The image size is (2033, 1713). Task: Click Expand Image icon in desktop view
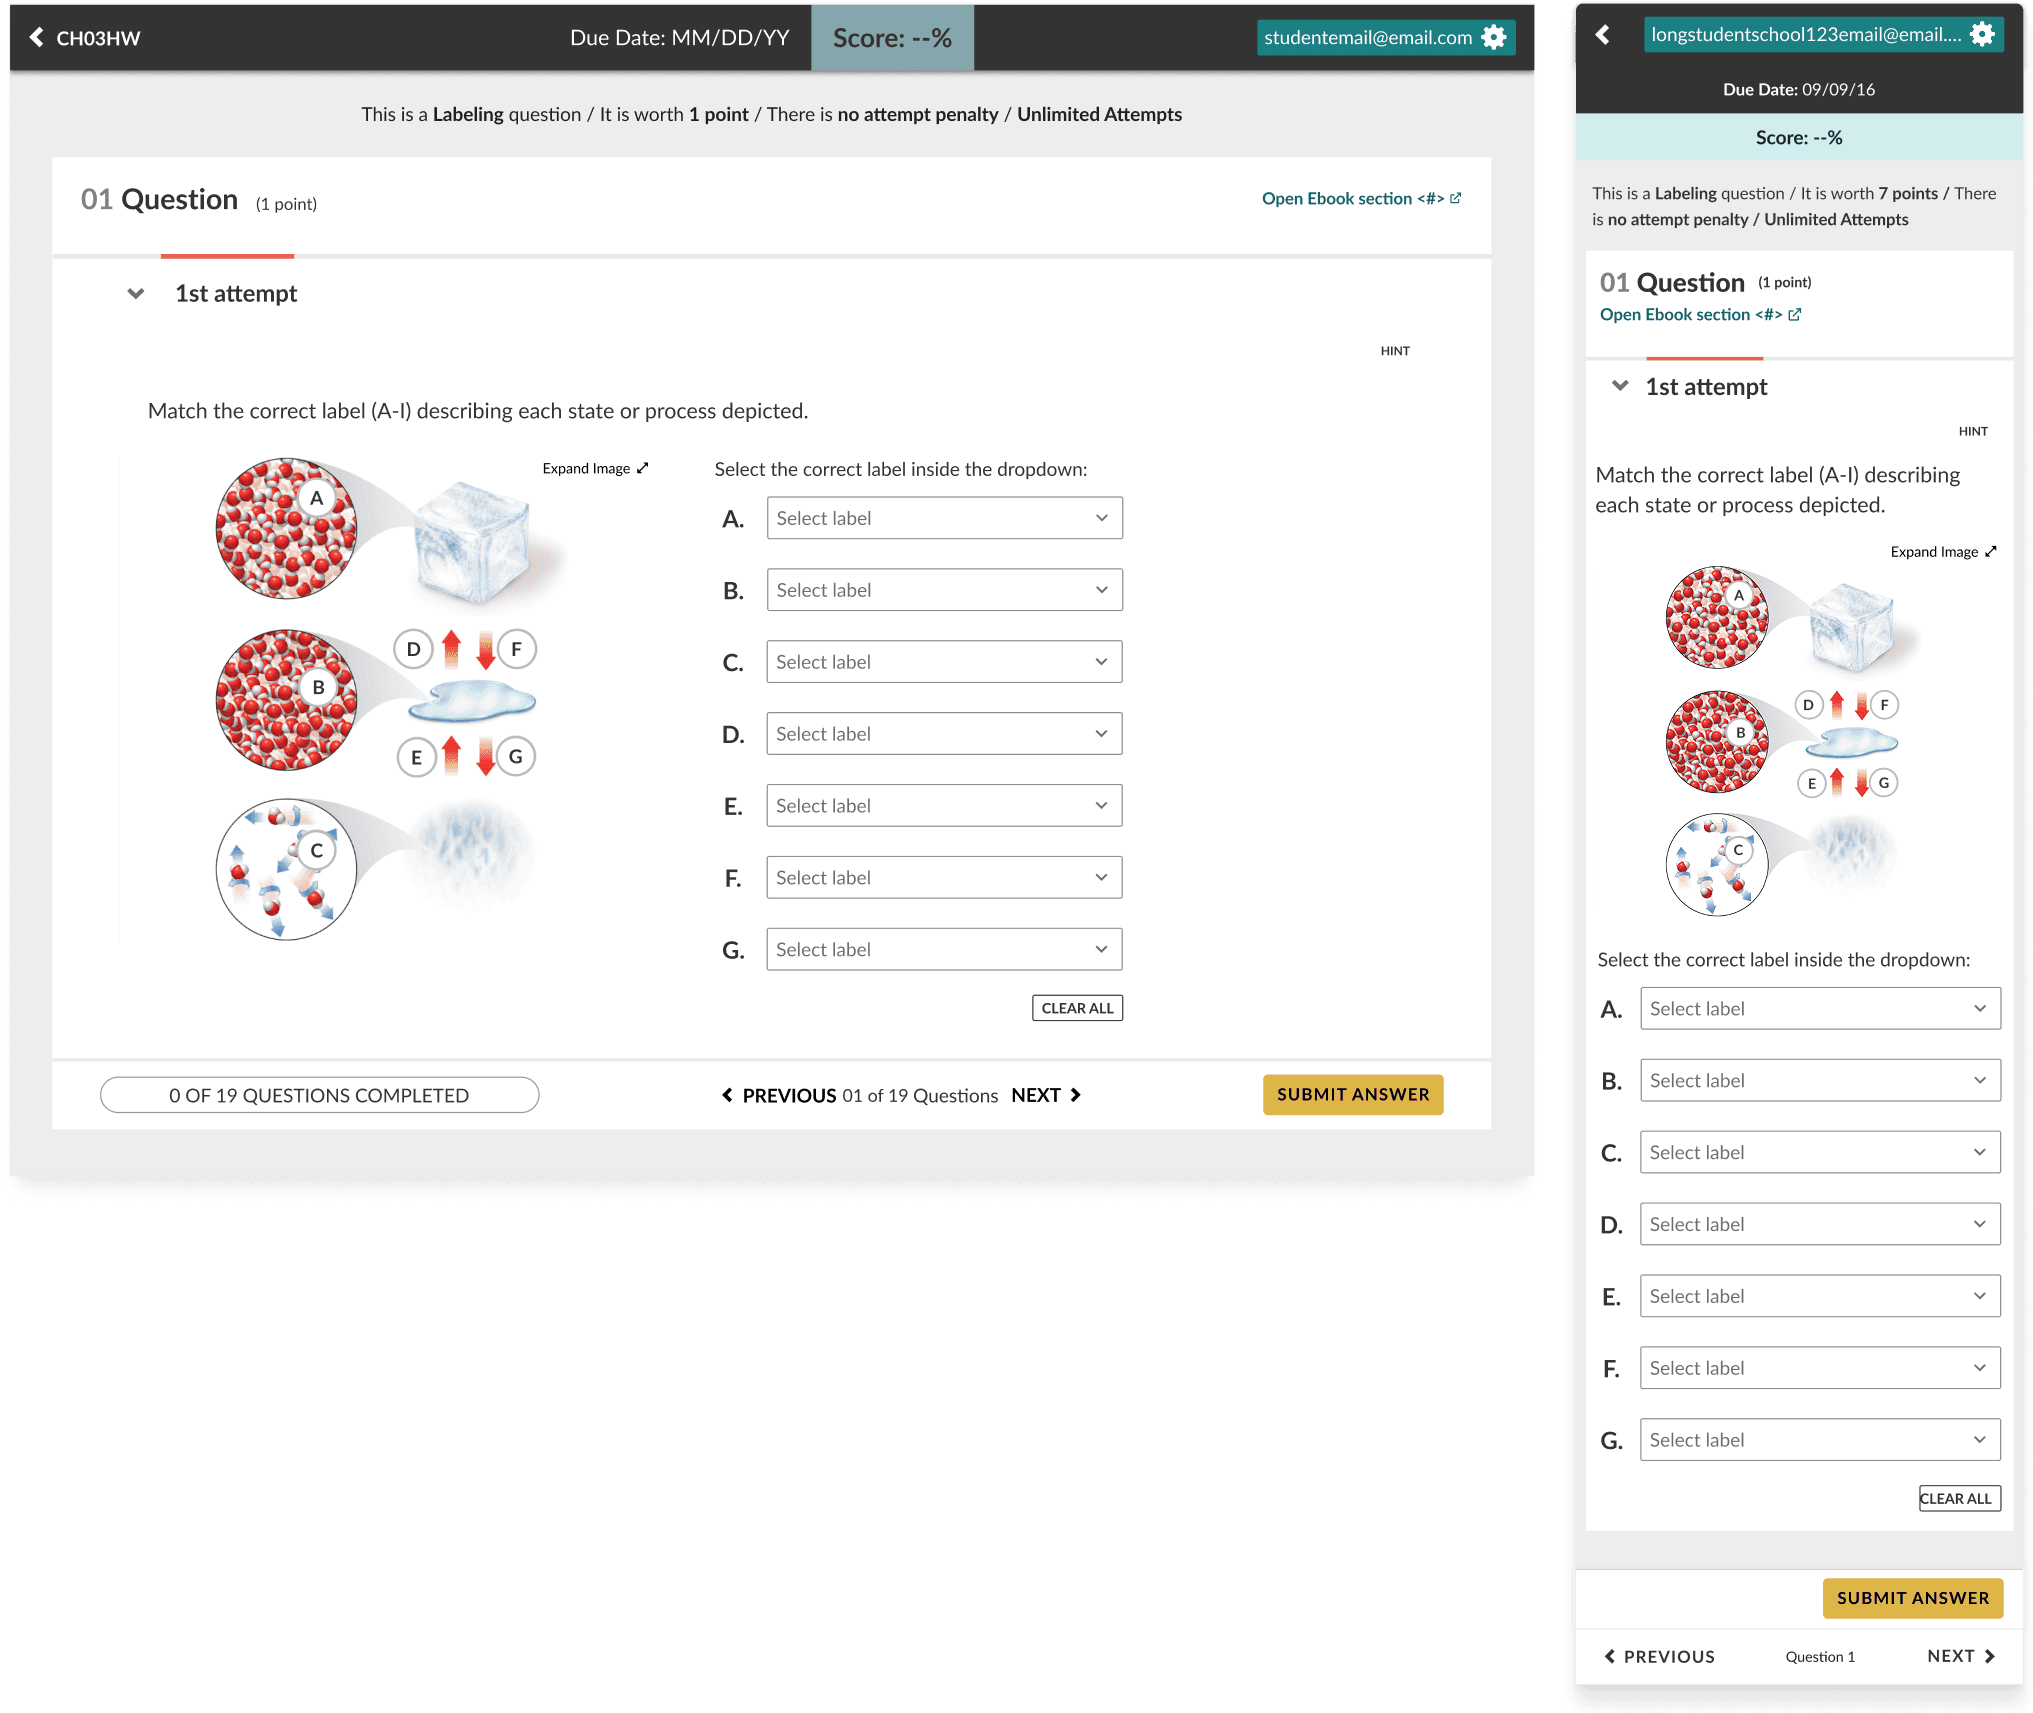(643, 468)
